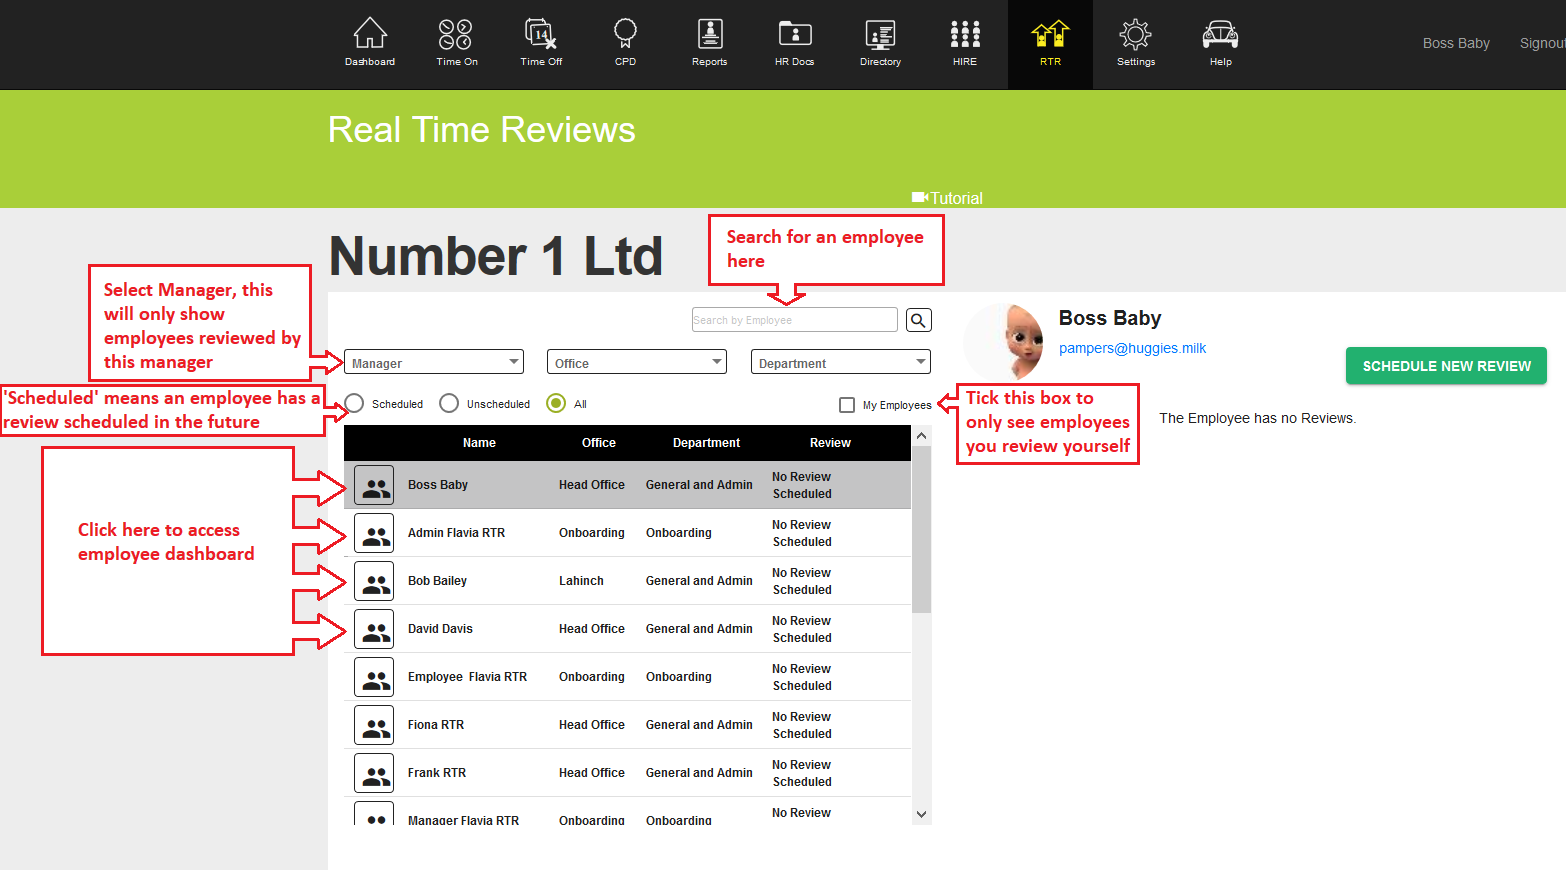The width and height of the screenshot is (1566, 870).
Task: Open the HR Docs folder icon
Action: pyautogui.click(x=795, y=35)
